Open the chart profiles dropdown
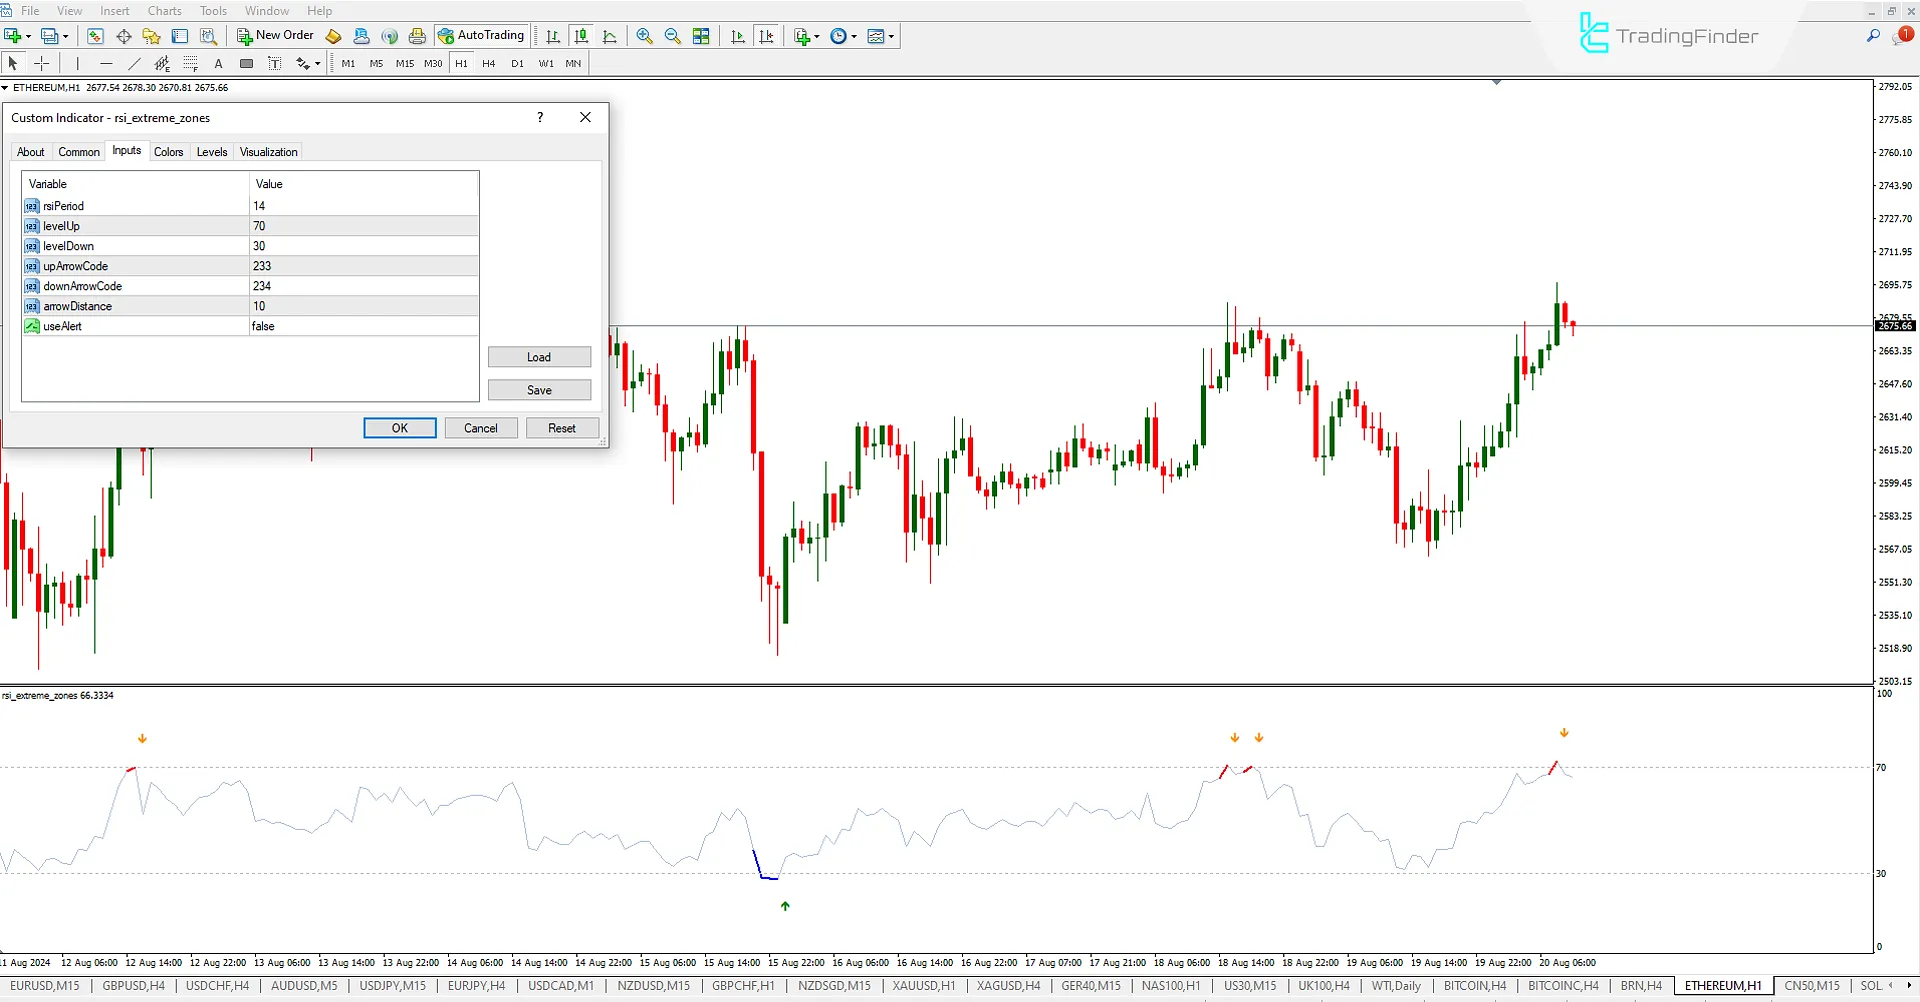1920x1002 pixels. (x=64, y=35)
